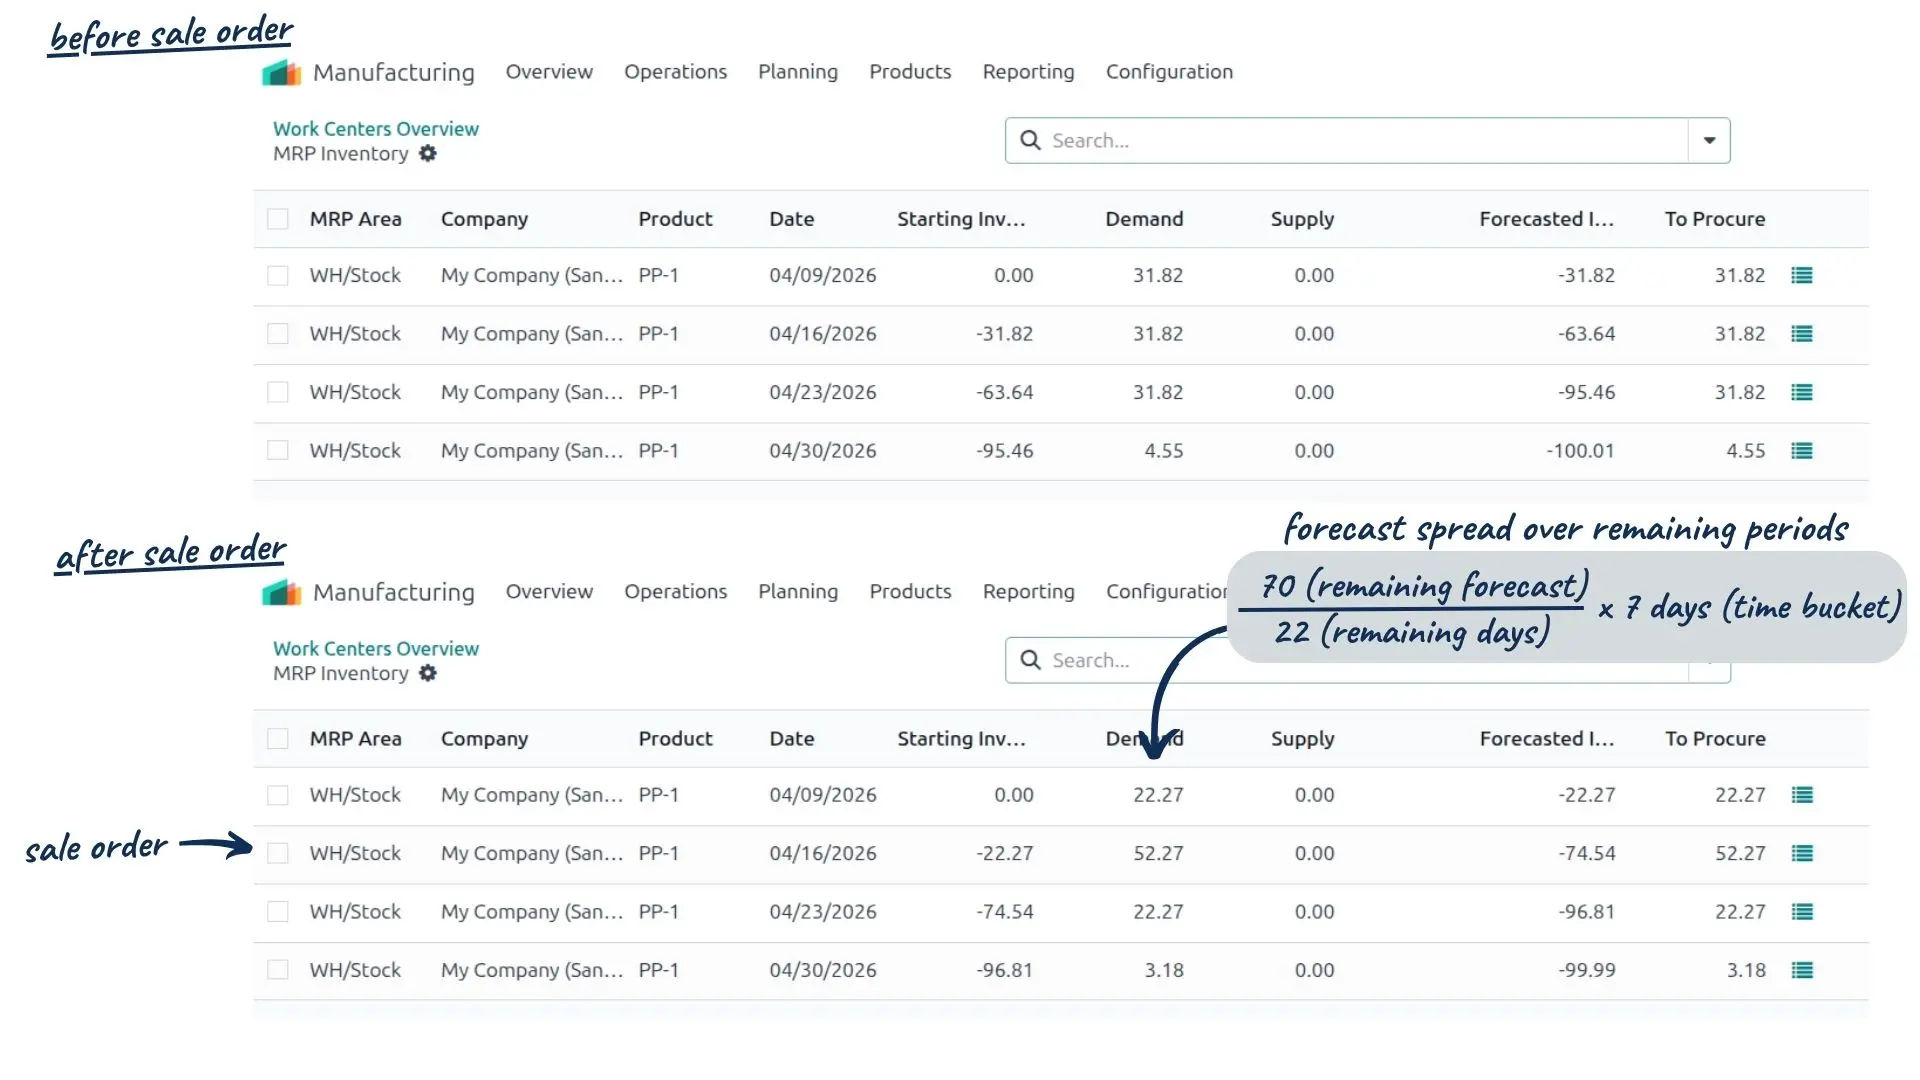This screenshot has width=1920, height=1080.
Task: Open details icon for the sale order row
Action: point(1804,854)
